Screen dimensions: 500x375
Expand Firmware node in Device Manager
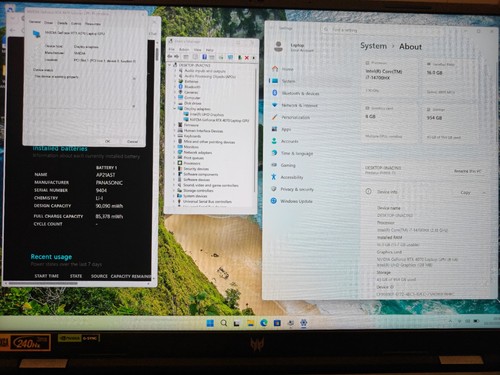pyautogui.click(x=175, y=125)
